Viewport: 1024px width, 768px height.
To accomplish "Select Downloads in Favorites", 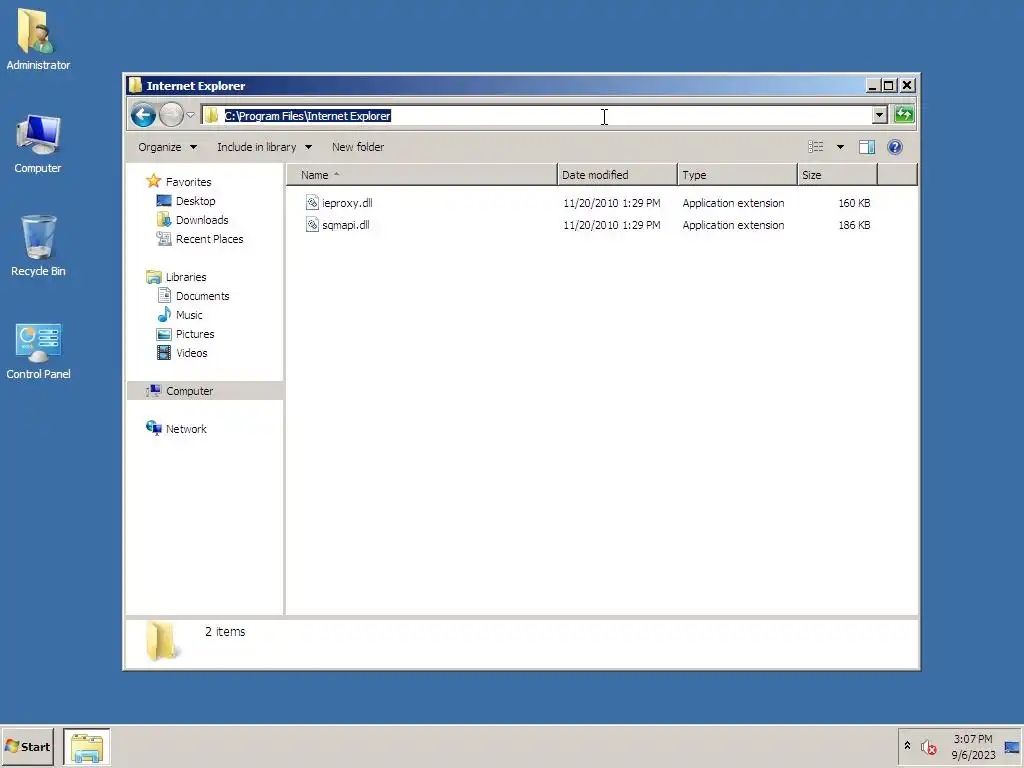I will [x=202, y=220].
